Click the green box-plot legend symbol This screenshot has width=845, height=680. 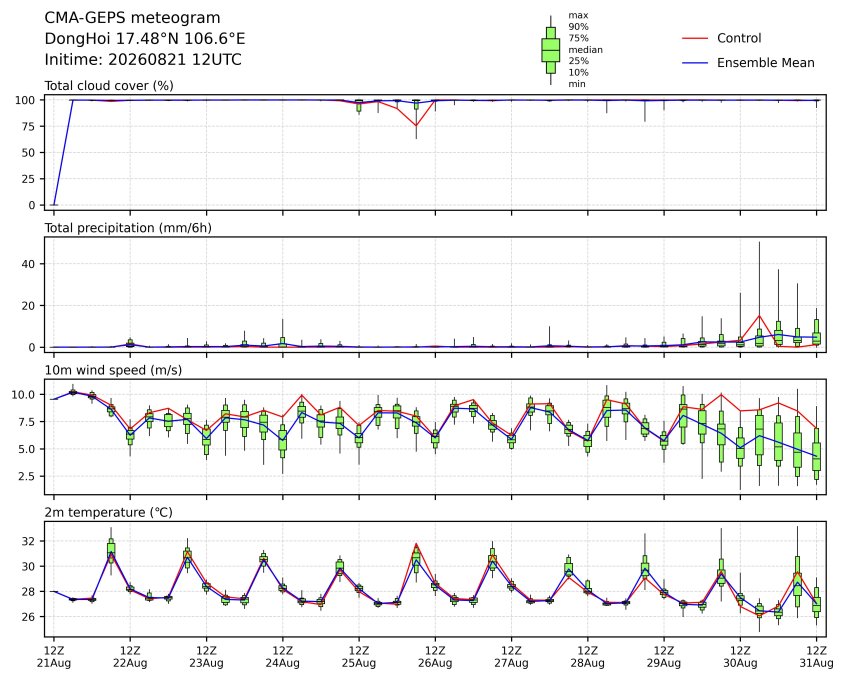550,50
